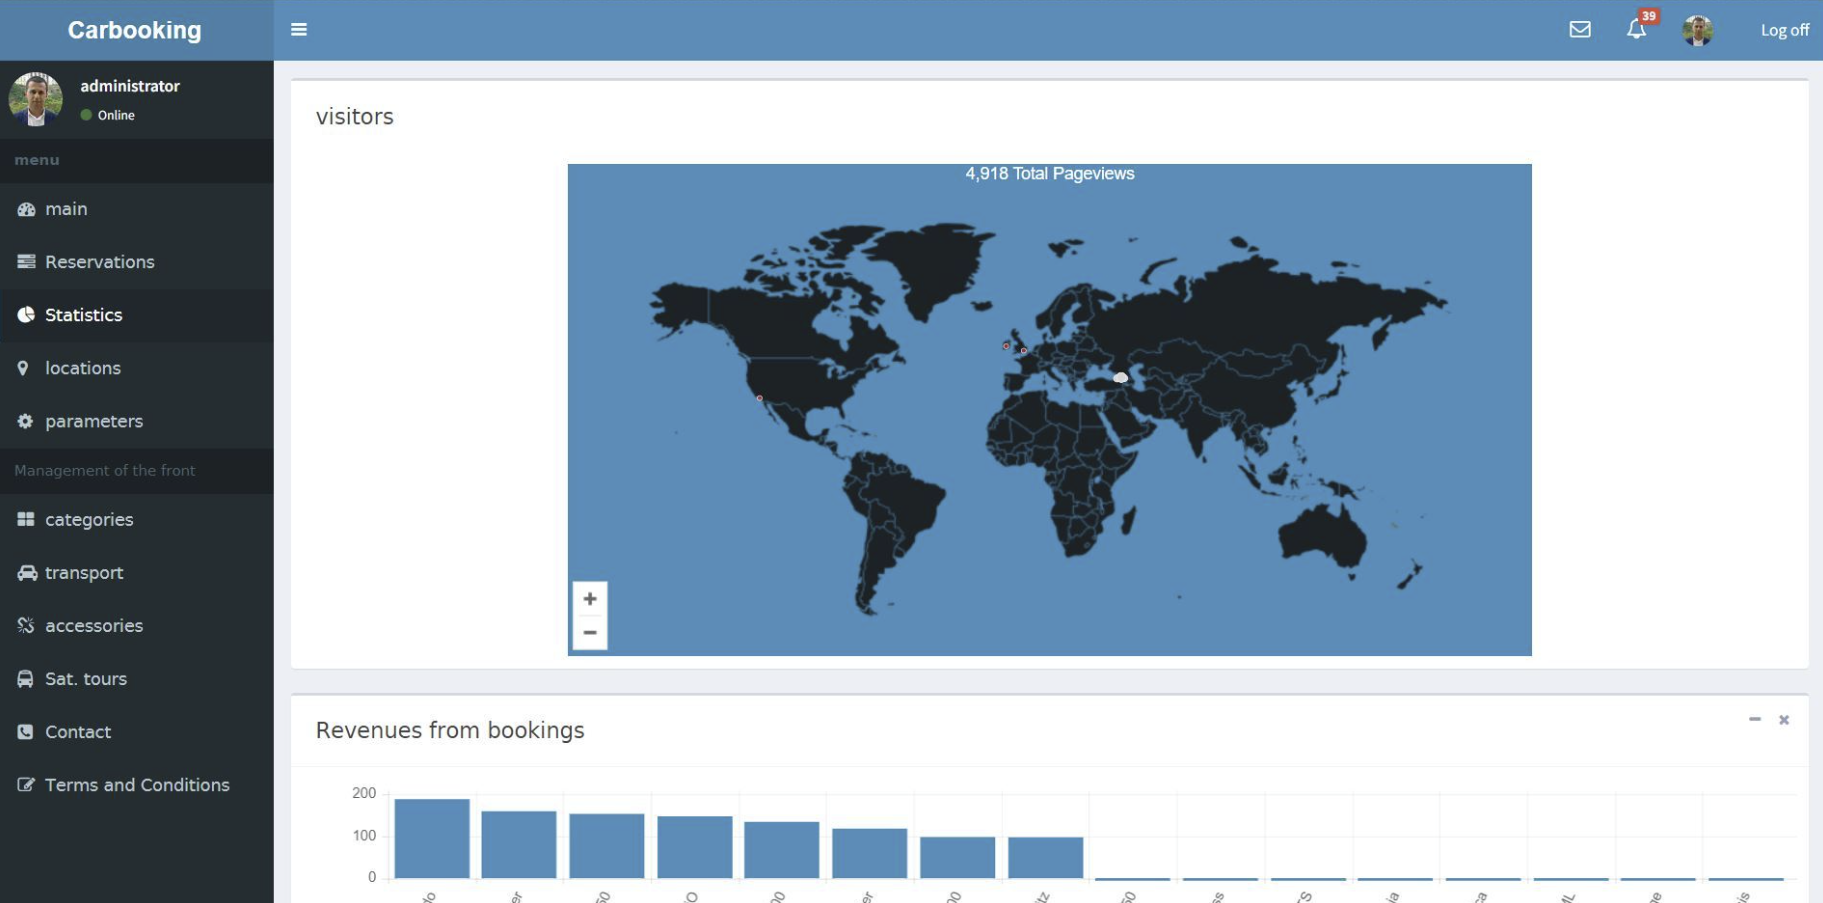Open the main dashboard menu item
1823x903 pixels.
66,209
